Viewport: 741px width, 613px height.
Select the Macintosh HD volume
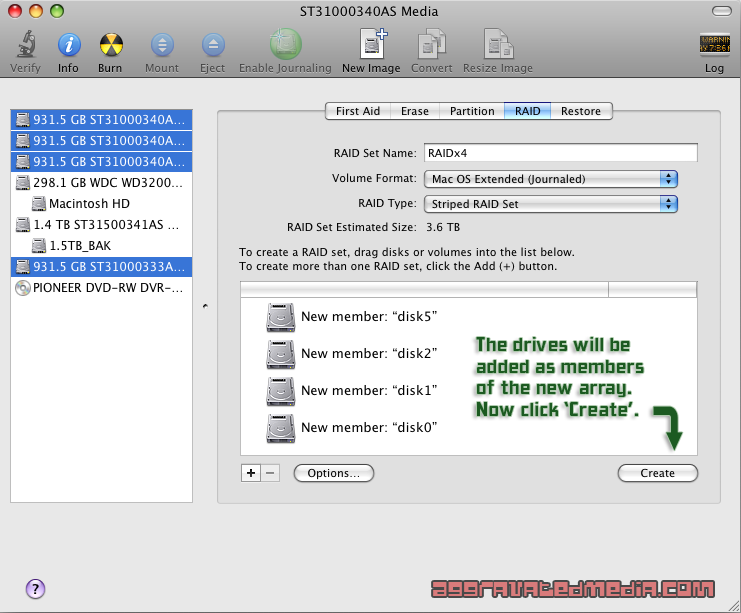(101, 204)
